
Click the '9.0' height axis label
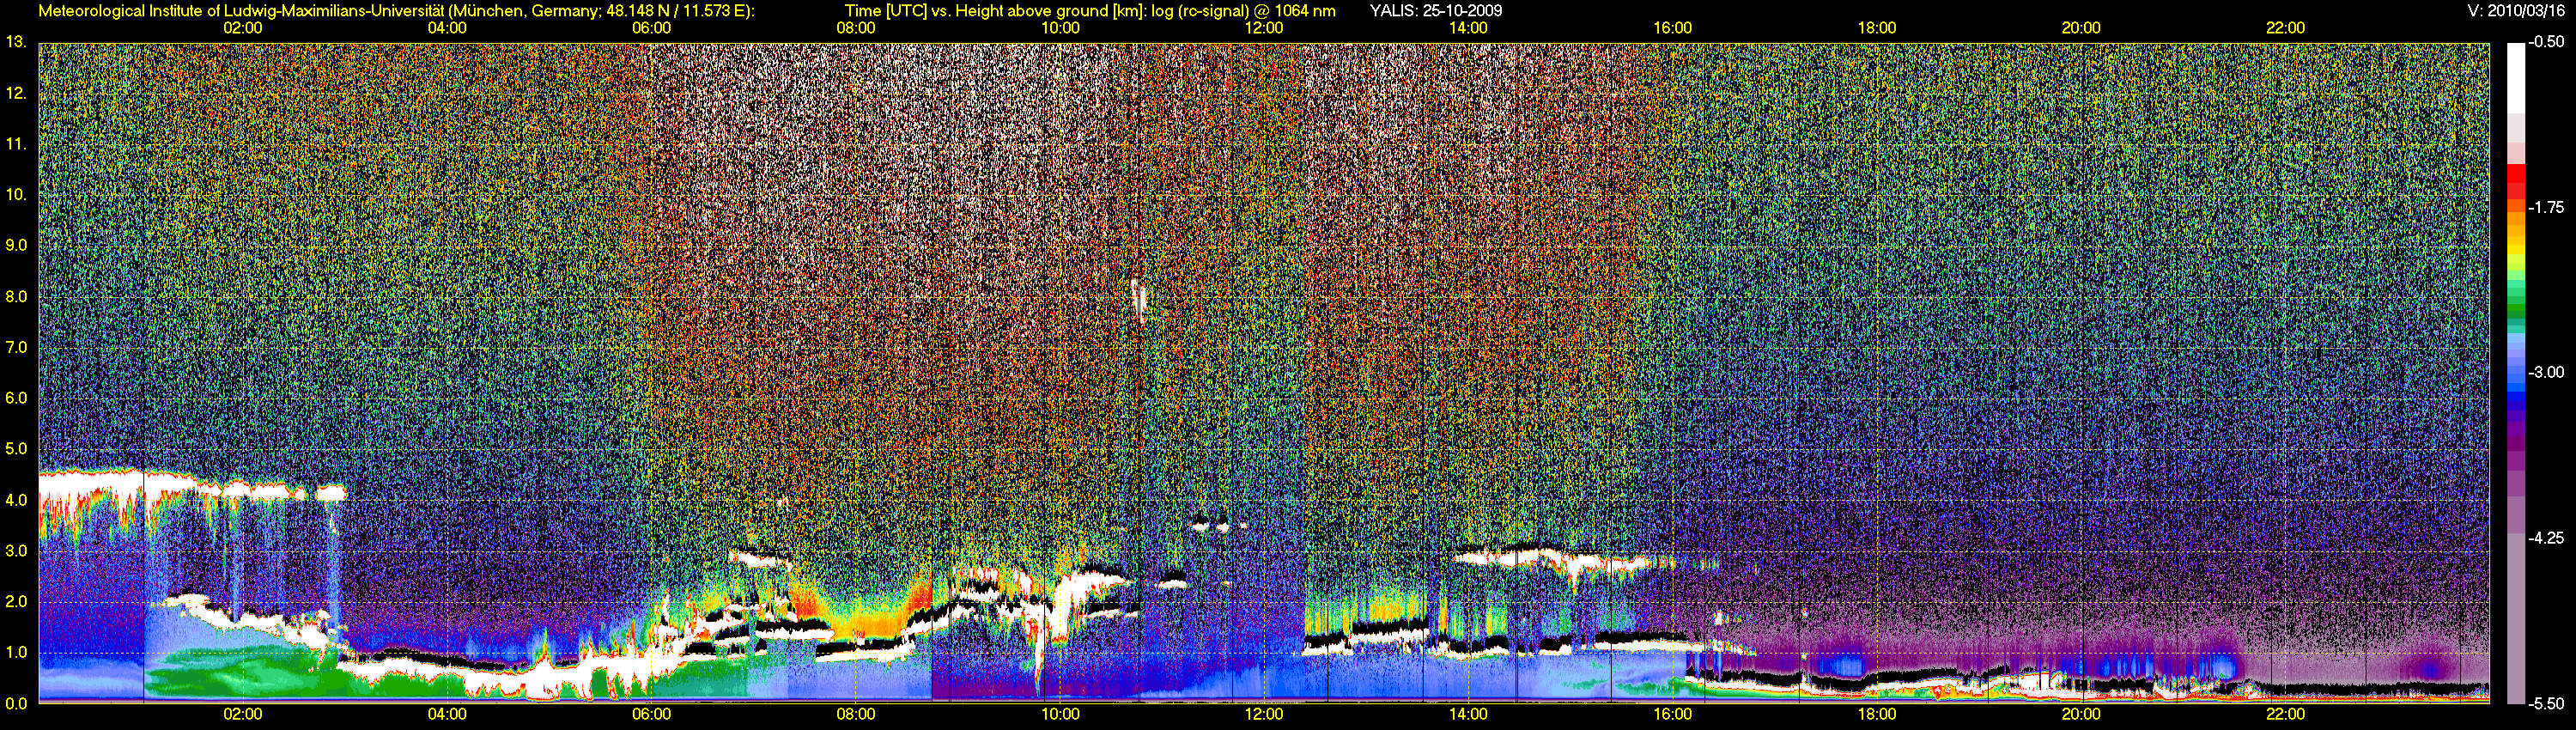pyautogui.click(x=16, y=245)
